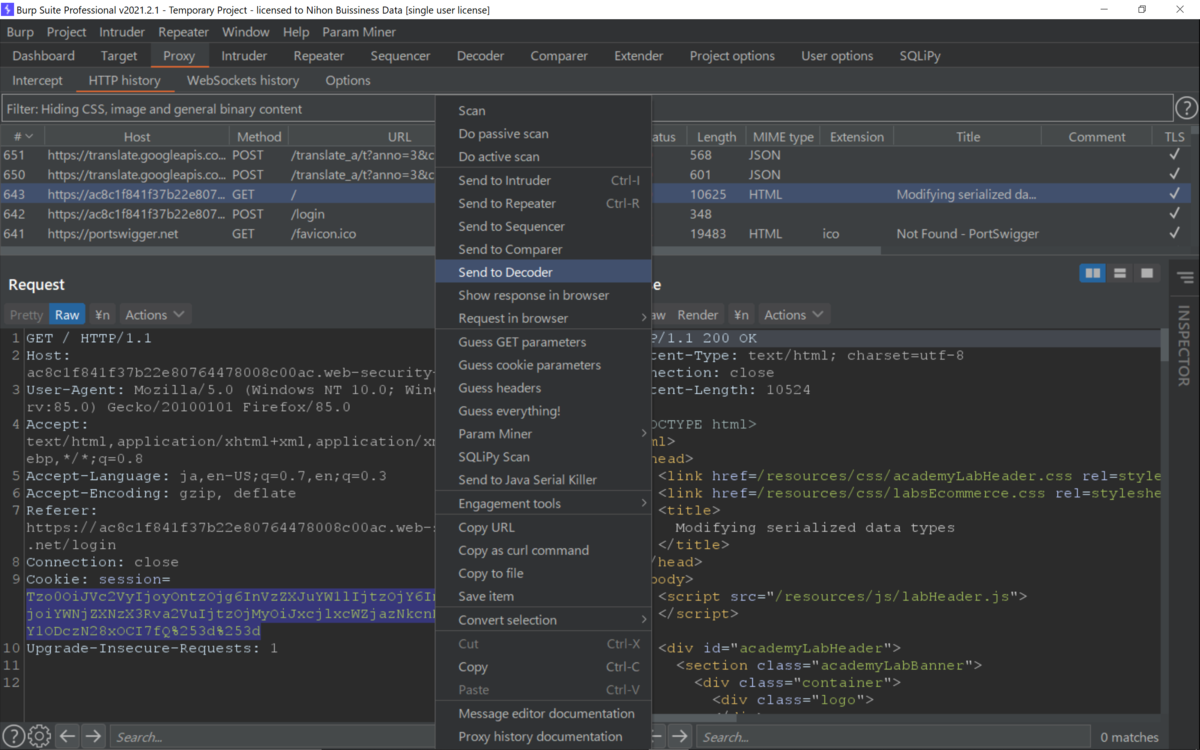Open the SQLiPy tab

coord(919,56)
